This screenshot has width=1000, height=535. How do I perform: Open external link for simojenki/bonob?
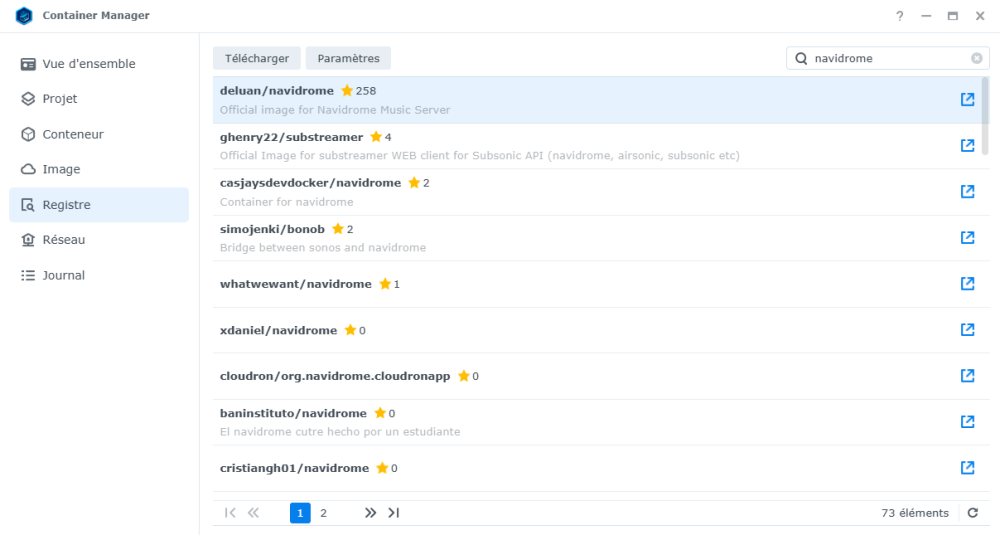pyautogui.click(x=967, y=237)
